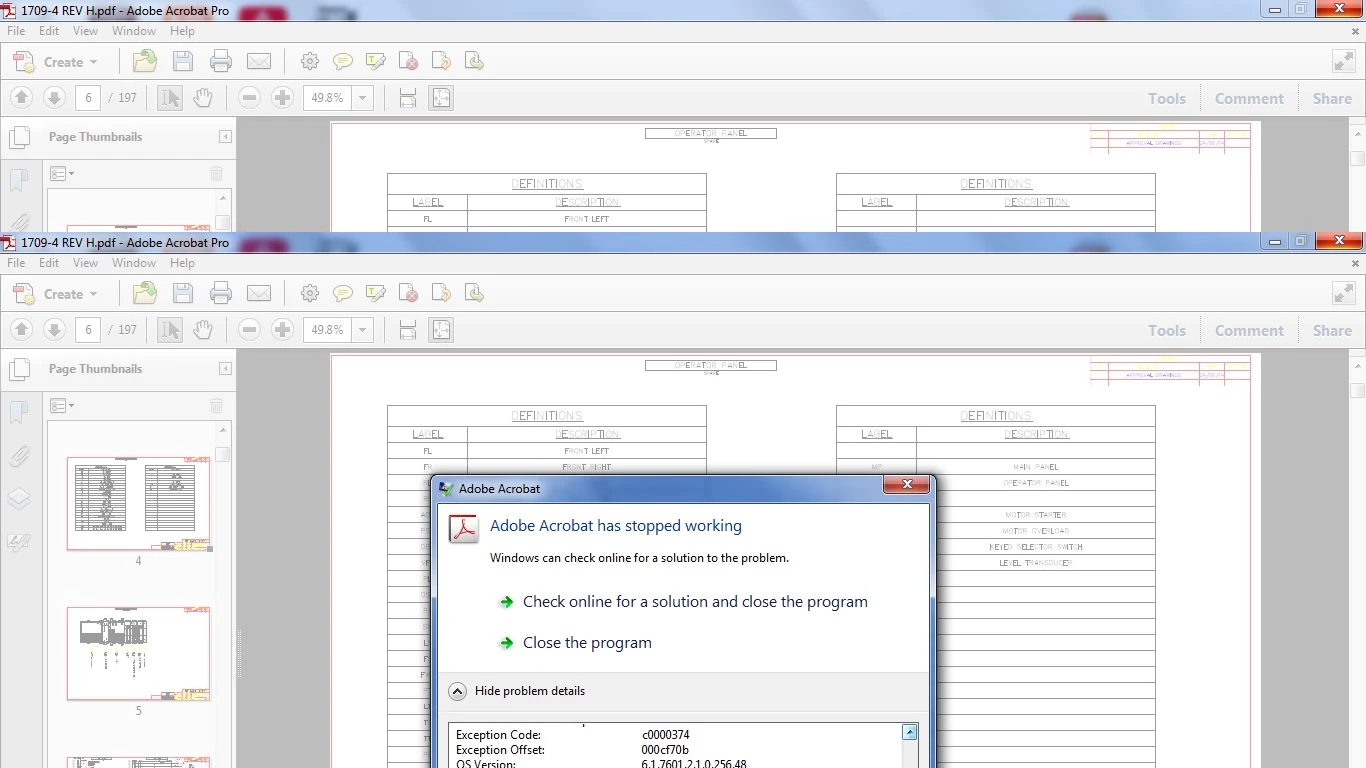Select the highlight text tool in front window
This screenshot has height=768, width=1366.
tap(376, 294)
